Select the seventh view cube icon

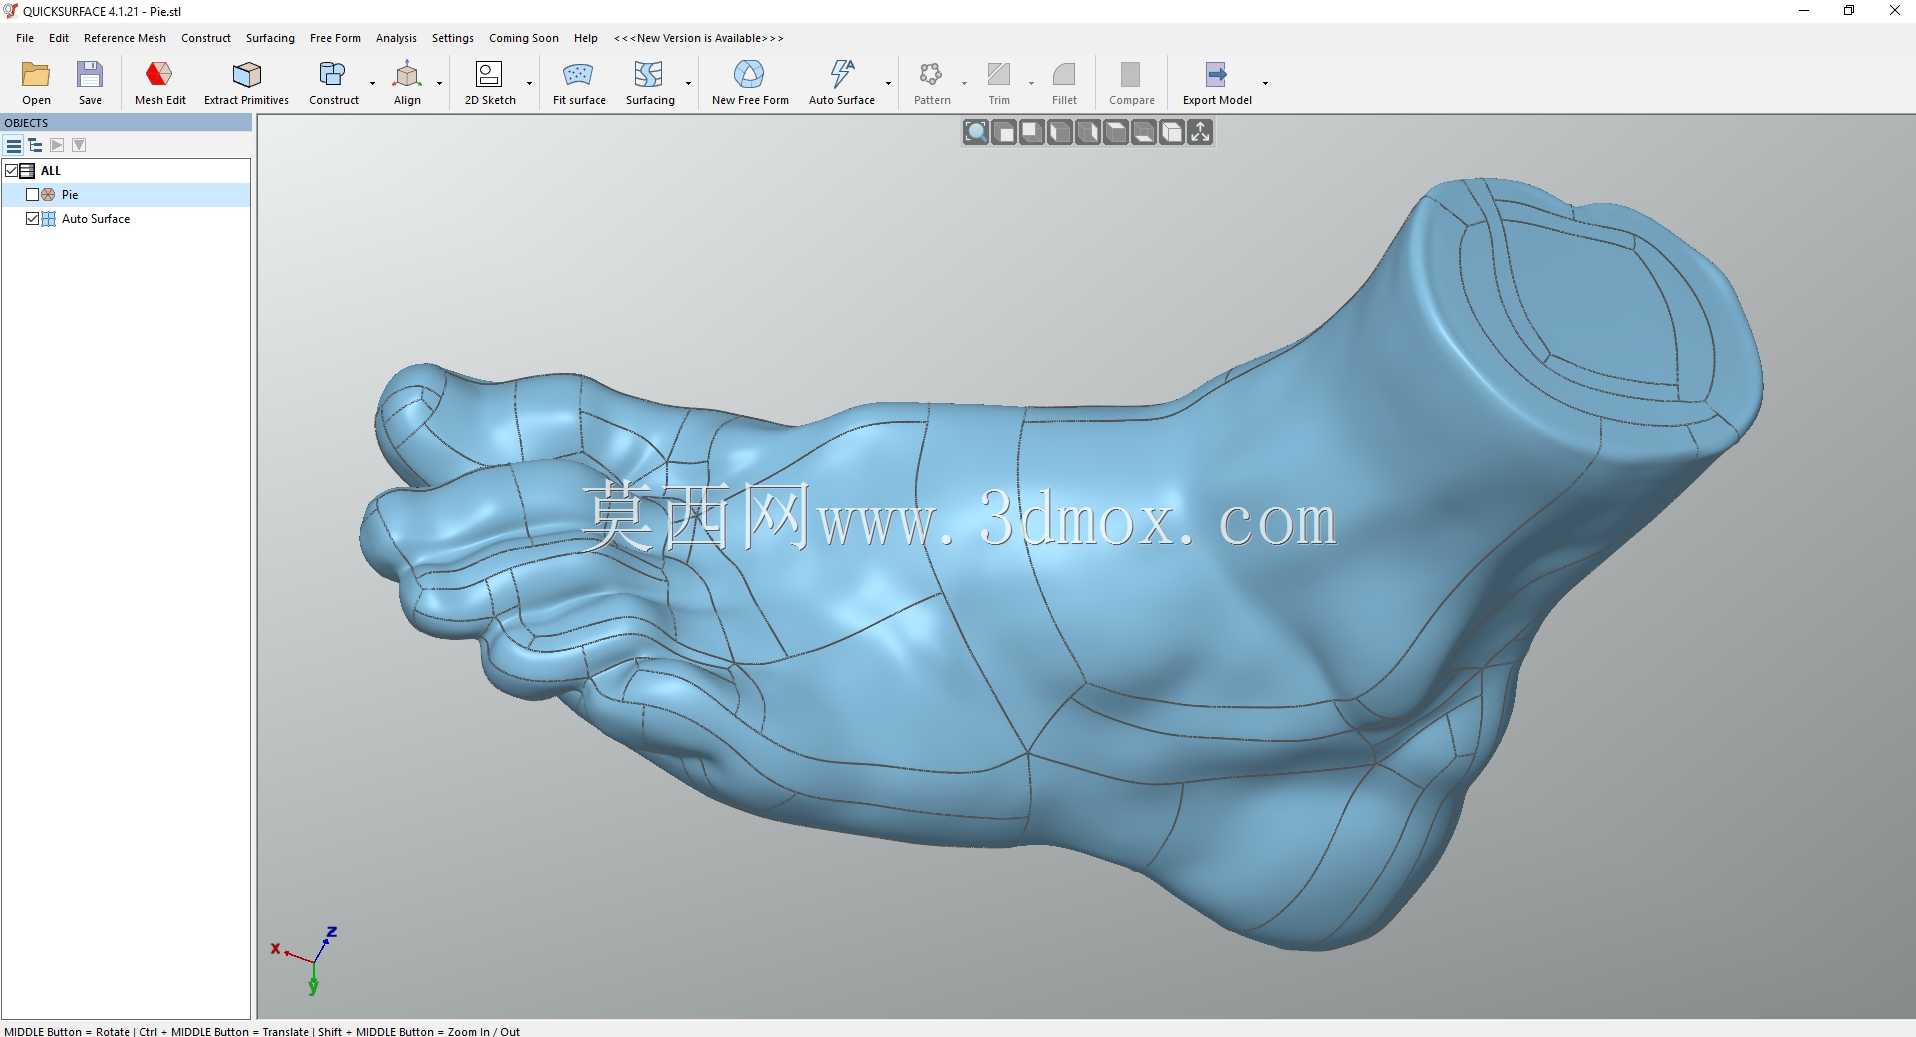[x=1144, y=132]
